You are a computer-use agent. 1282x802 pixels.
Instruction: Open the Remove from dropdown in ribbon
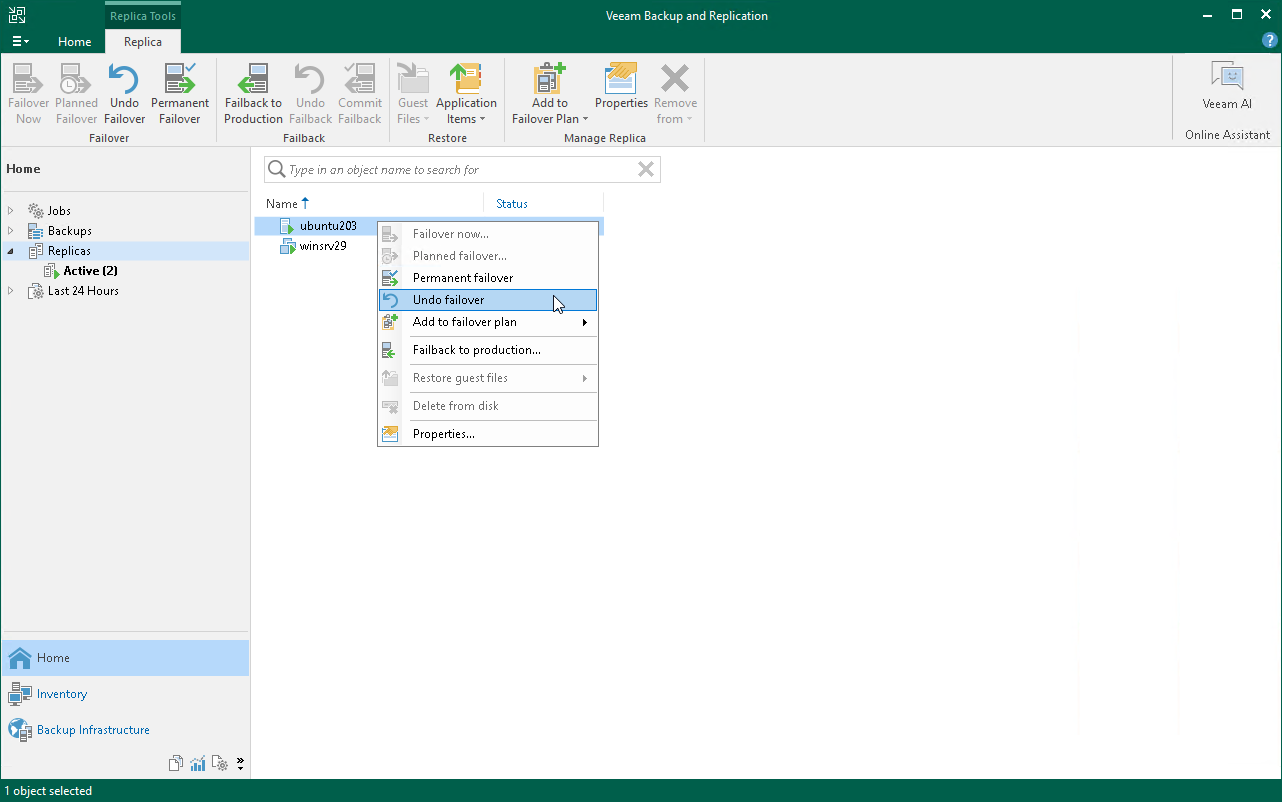[676, 94]
